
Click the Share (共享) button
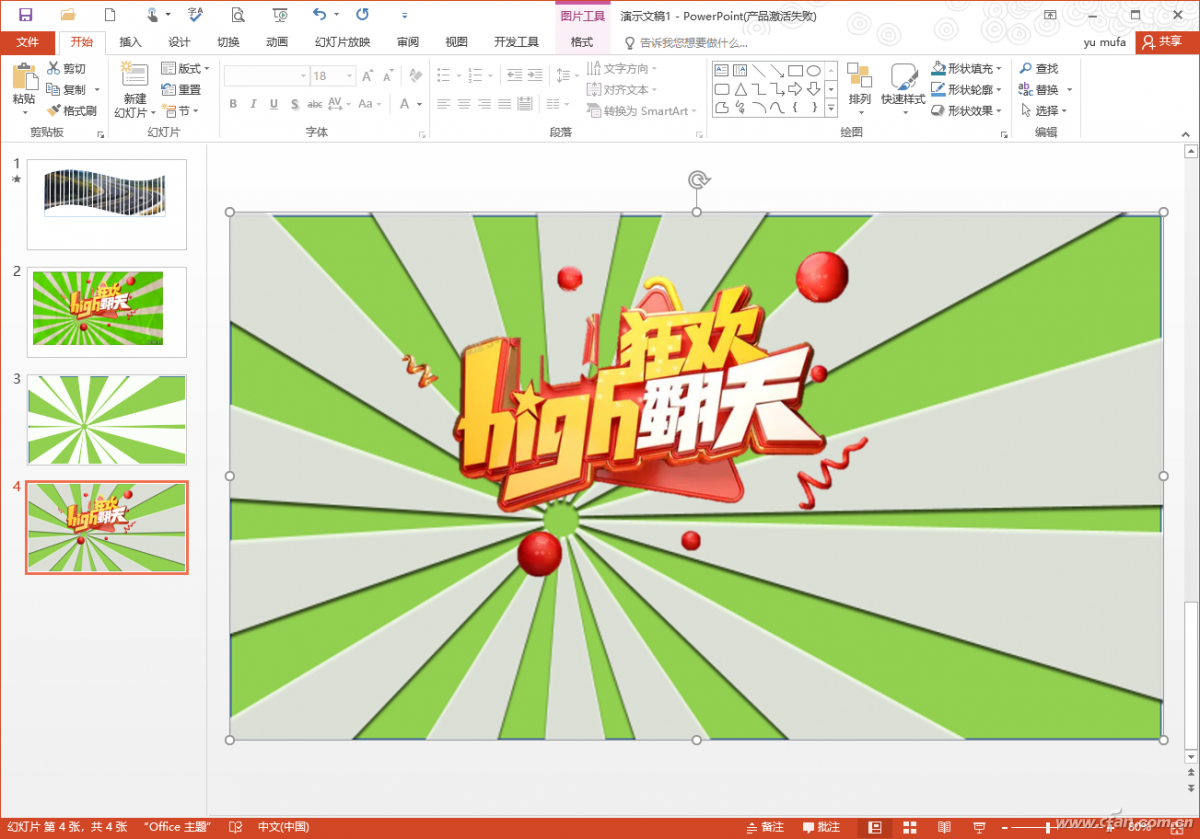[1162, 42]
